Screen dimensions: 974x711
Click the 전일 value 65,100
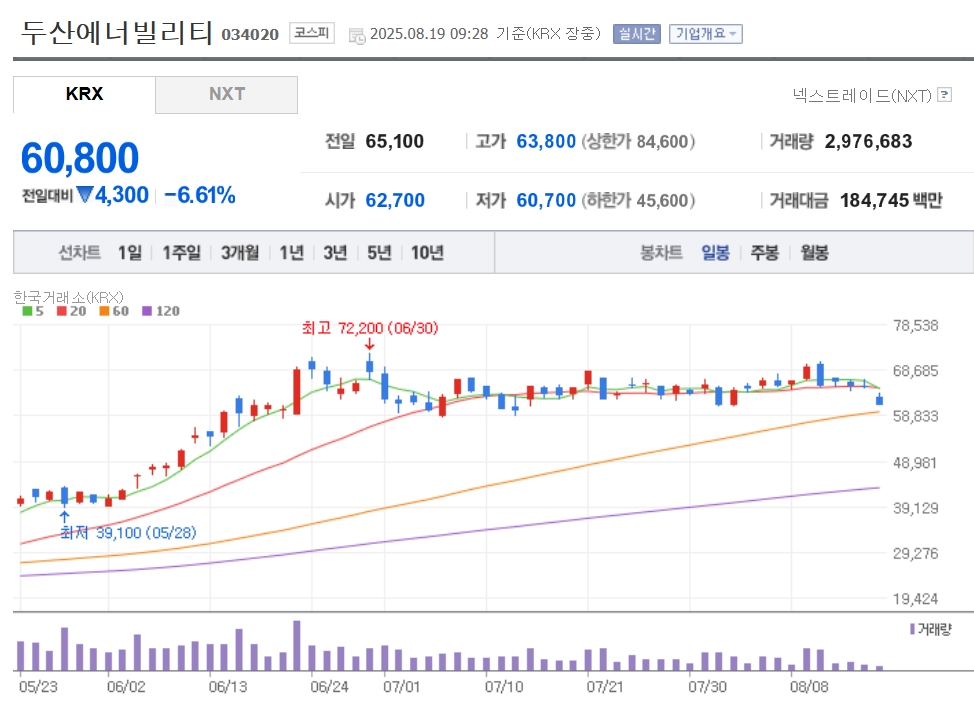pyautogui.click(x=394, y=142)
